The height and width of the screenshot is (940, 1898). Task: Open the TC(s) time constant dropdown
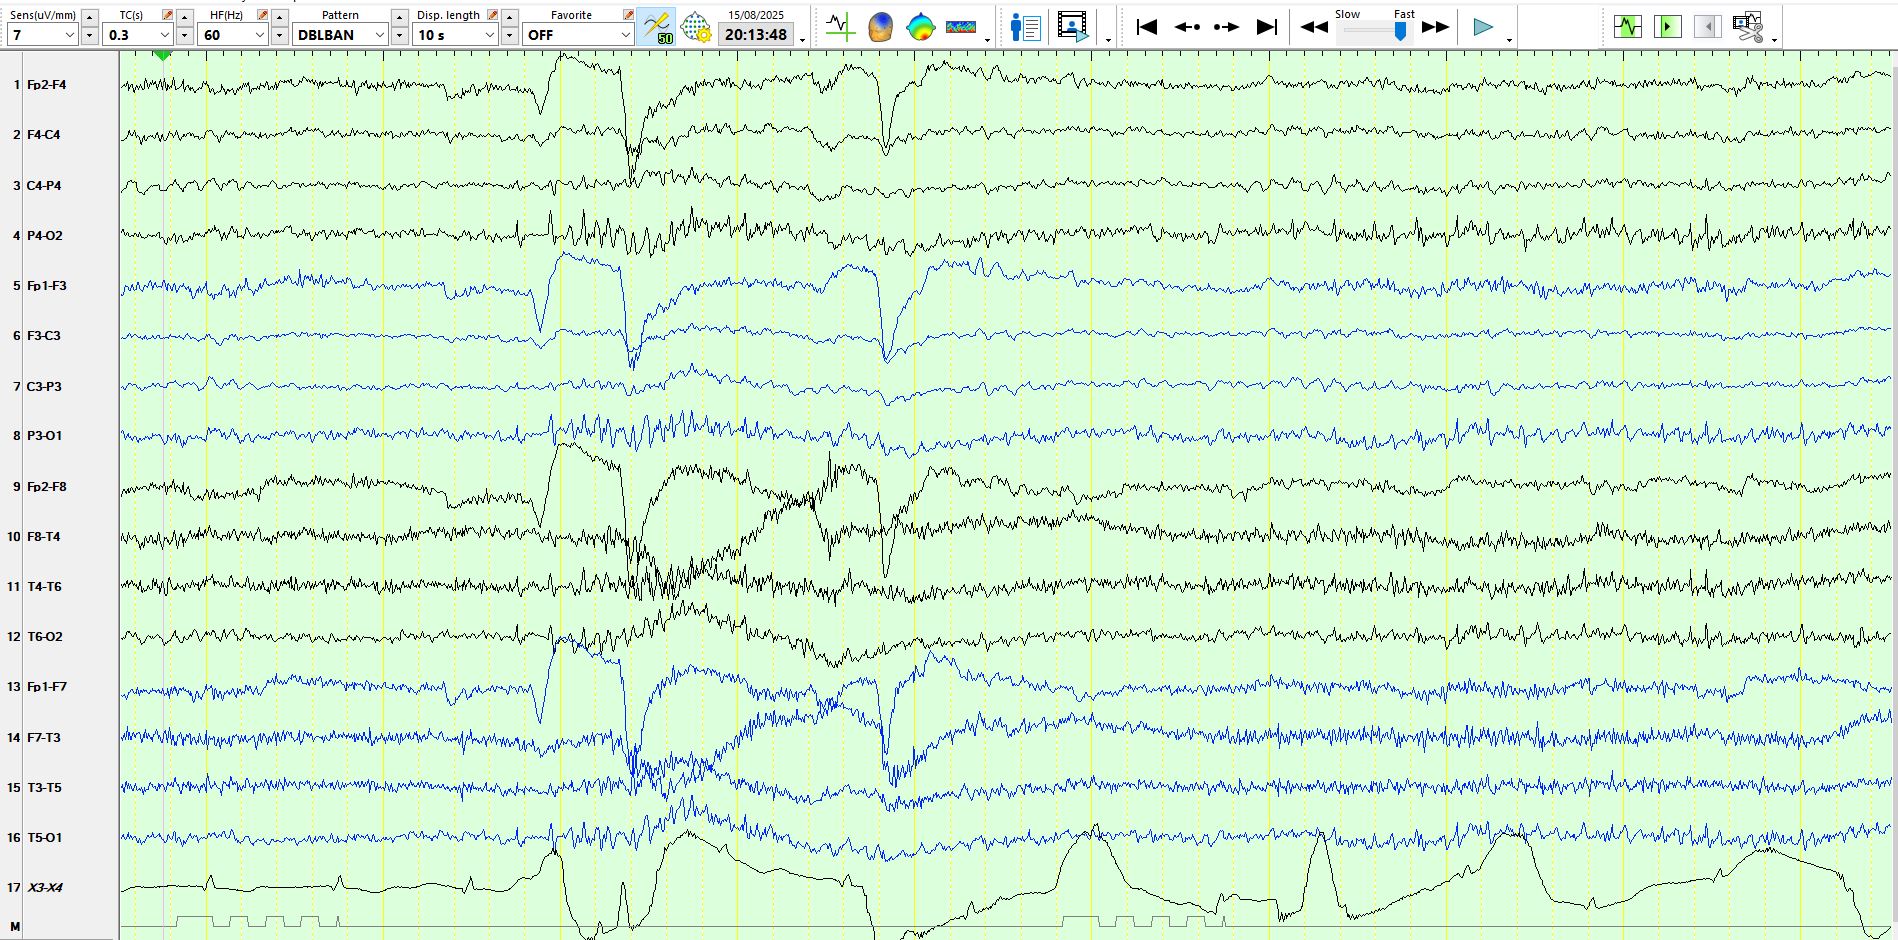coord(139,35)
